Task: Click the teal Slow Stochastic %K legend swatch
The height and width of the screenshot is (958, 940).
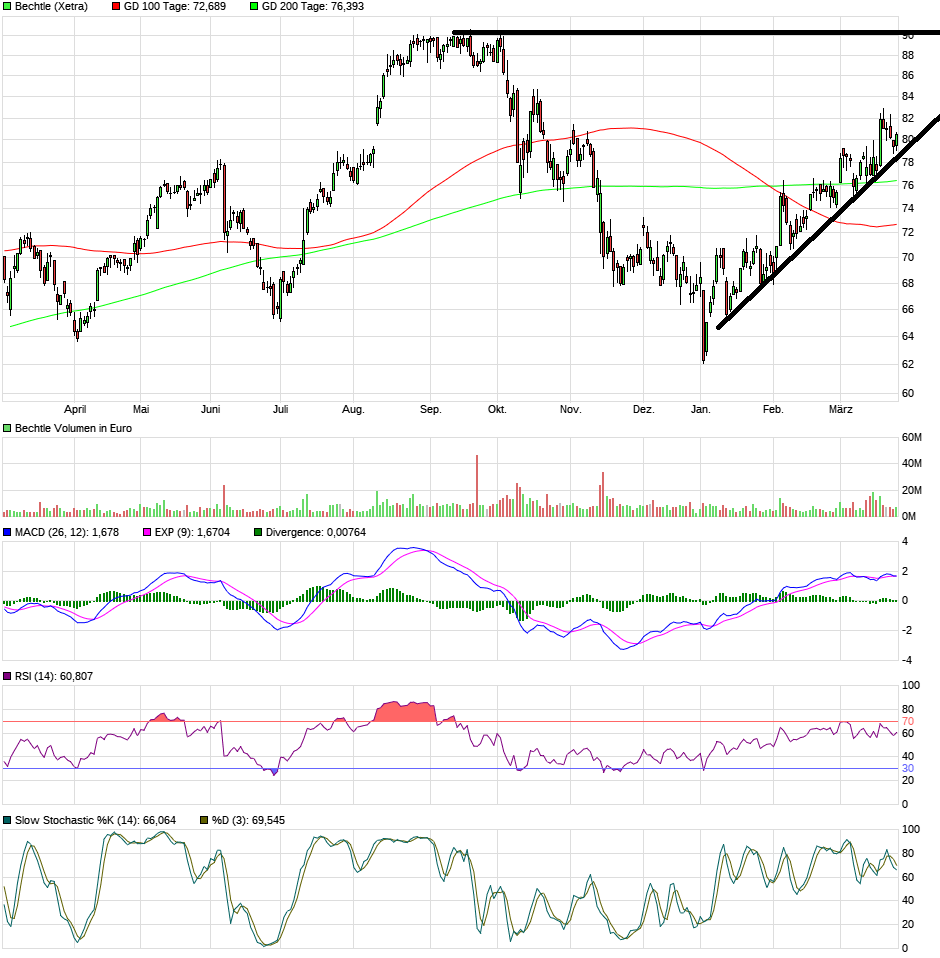Action: pyautogui.click(x=7, y=820)
